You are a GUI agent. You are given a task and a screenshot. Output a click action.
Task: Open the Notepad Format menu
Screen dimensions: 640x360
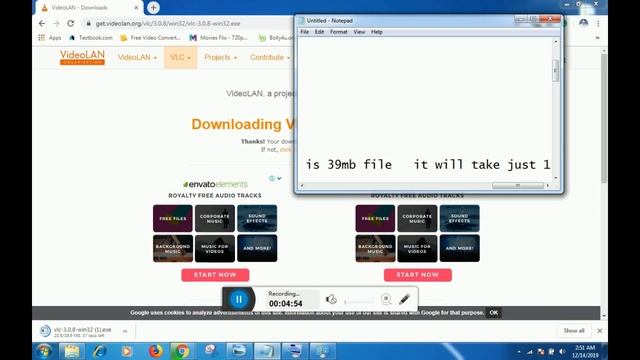click(338, 32)
